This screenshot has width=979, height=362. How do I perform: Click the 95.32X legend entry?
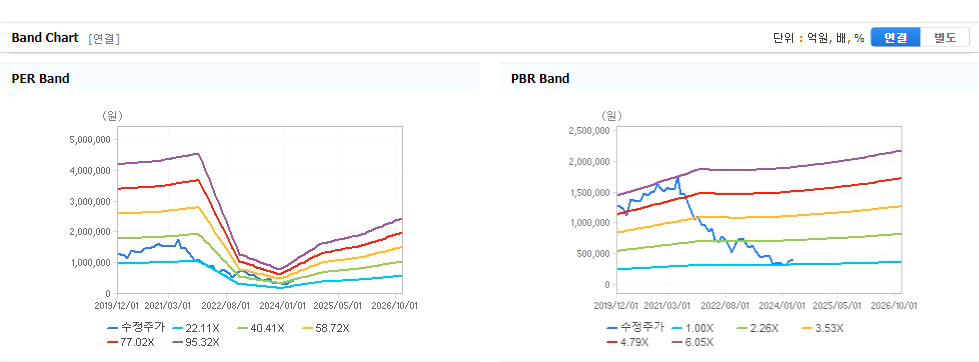coord(197,341)
